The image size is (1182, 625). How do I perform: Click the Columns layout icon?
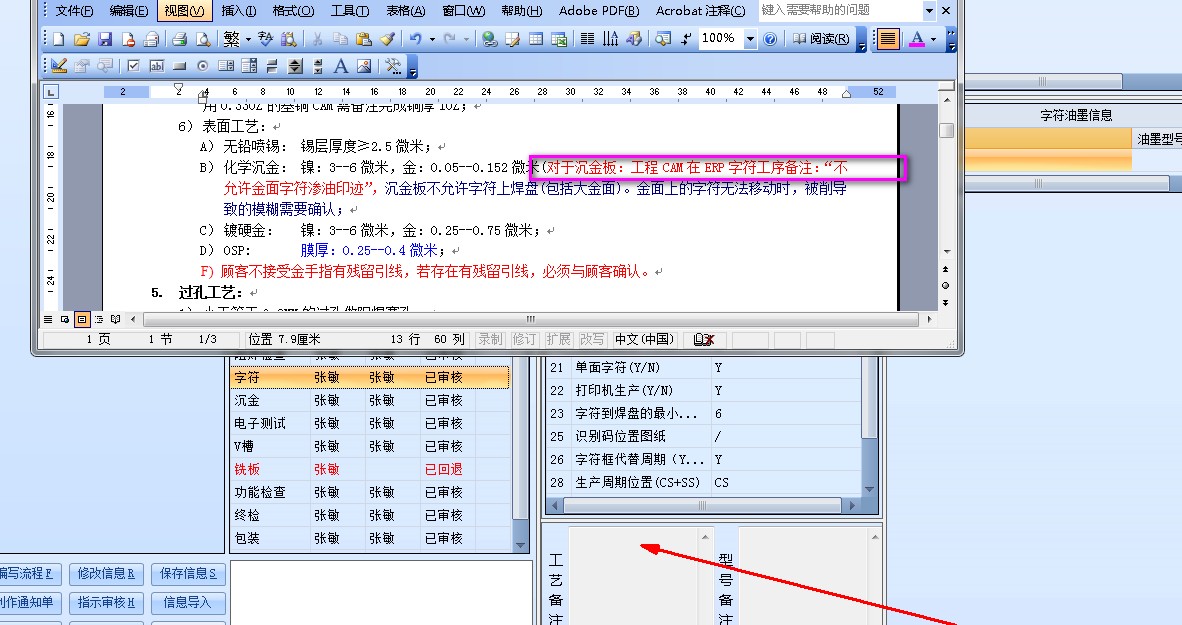click(588, 38)
